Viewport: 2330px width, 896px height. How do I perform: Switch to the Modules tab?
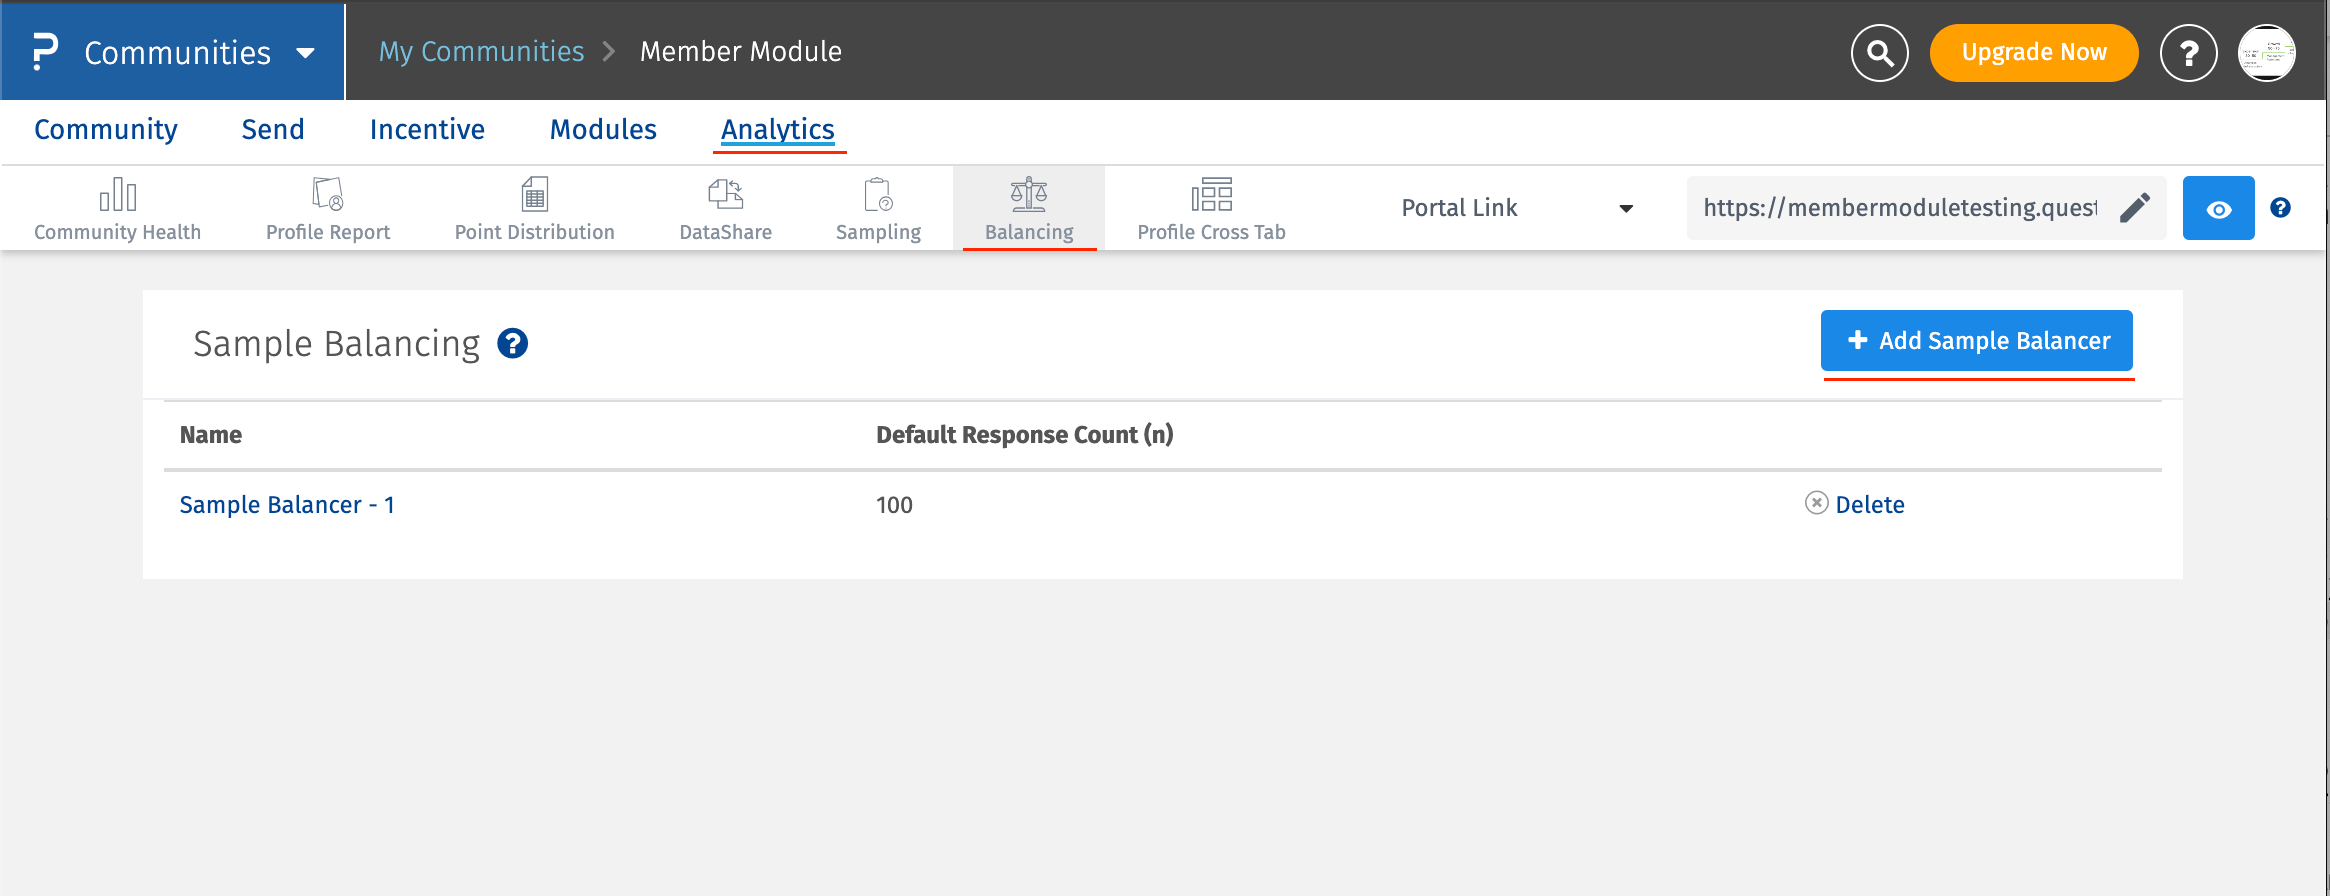tap(603, 130)
